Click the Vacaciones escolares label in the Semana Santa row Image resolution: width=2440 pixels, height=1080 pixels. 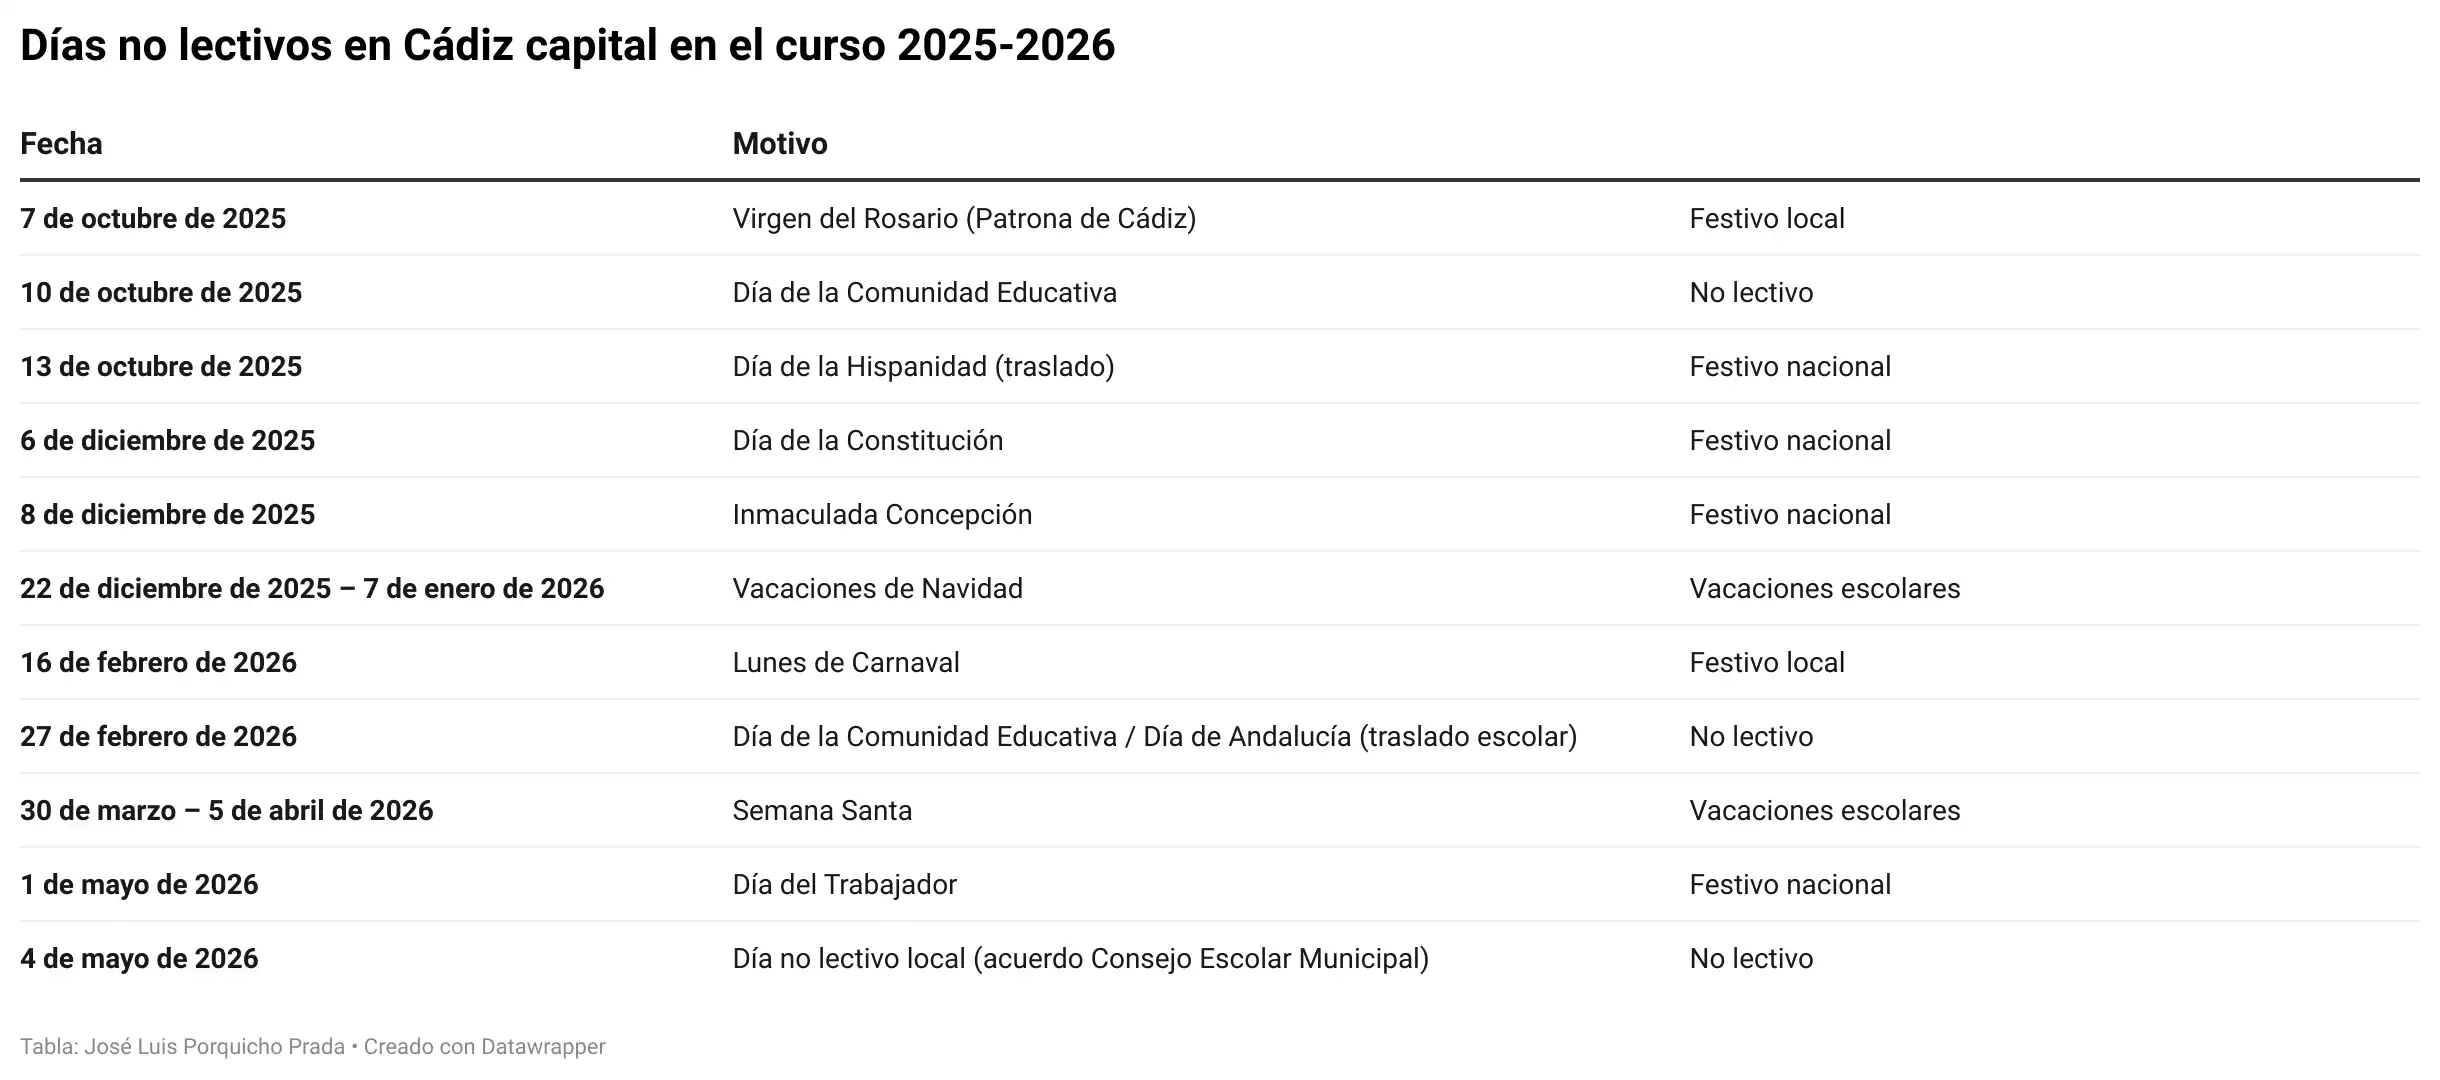tap(1824, 811)
